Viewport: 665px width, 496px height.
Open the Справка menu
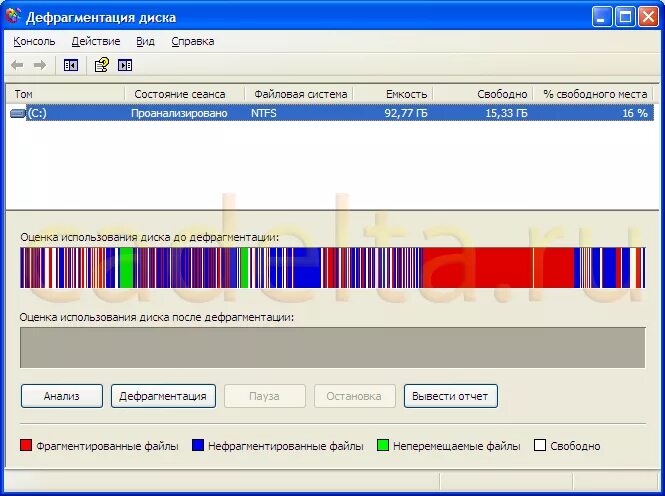click(193, 42)
